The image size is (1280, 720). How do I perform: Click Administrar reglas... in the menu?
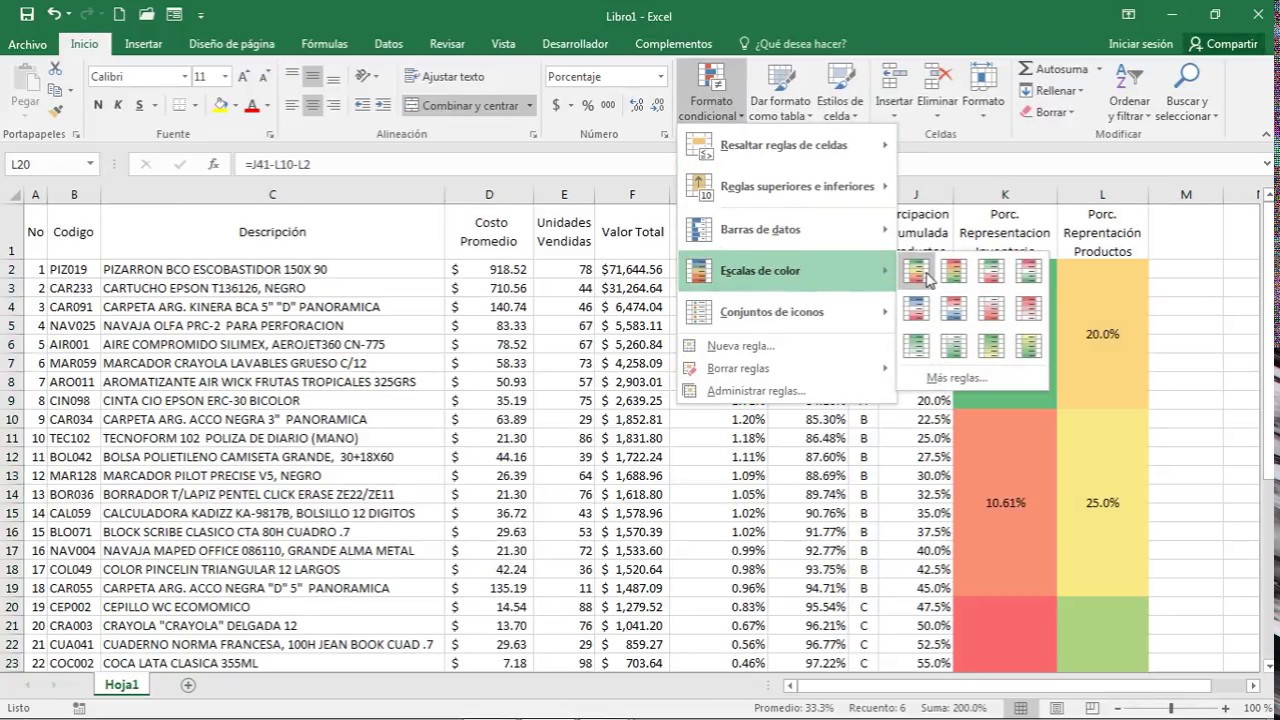point(755,391)
